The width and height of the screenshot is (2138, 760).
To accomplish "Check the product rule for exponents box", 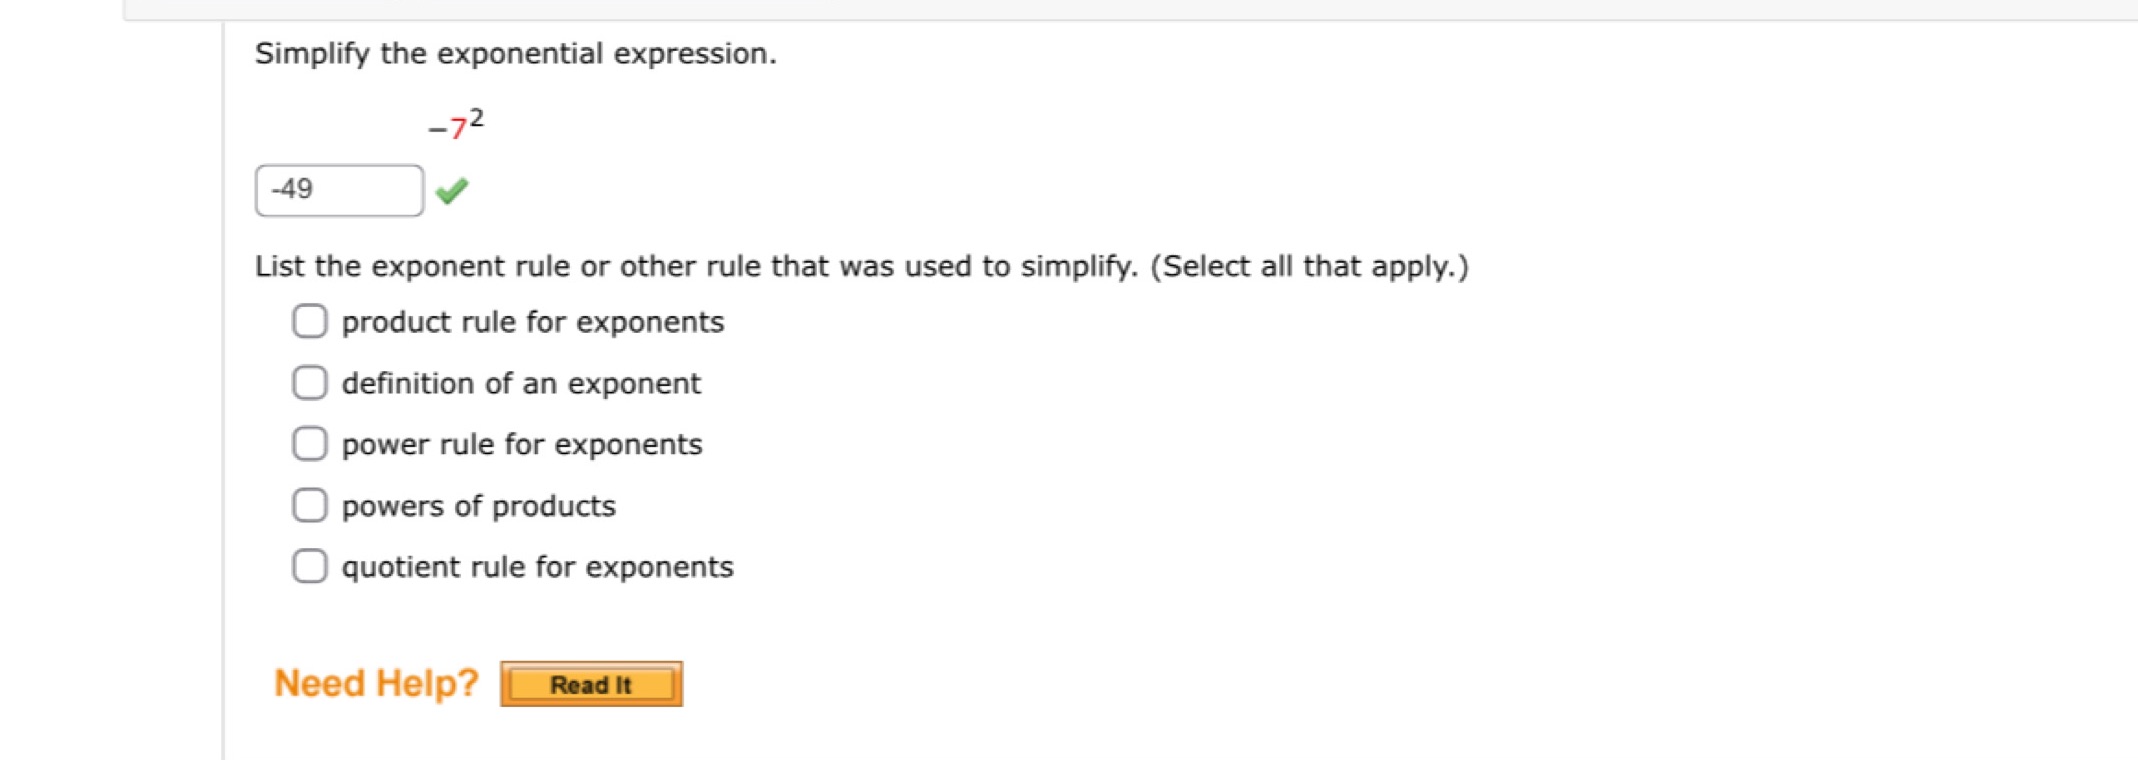I will point(310,321).
